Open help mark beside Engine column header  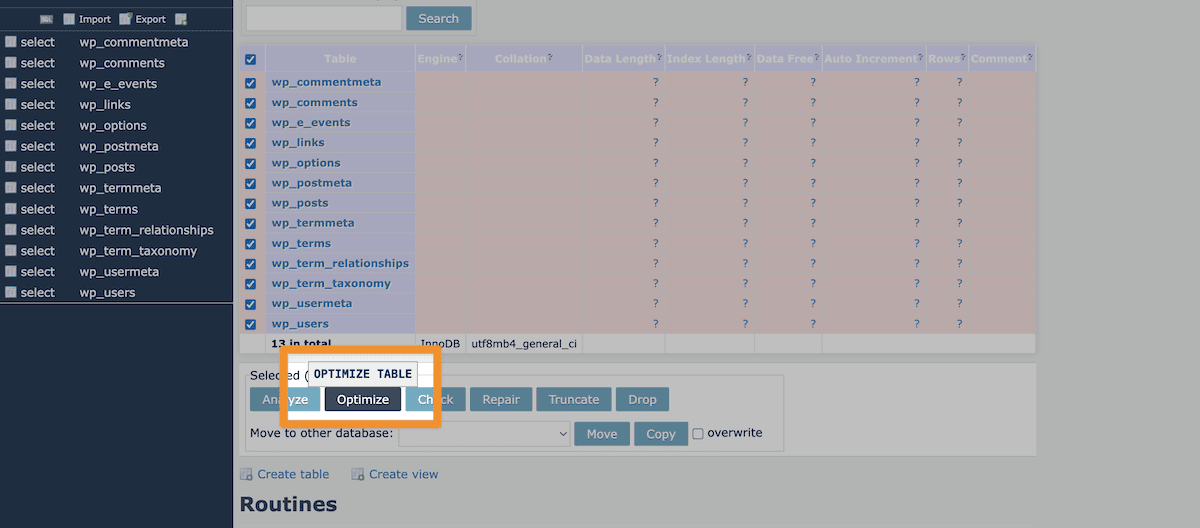pyautogui.click(x=460, y=57)
